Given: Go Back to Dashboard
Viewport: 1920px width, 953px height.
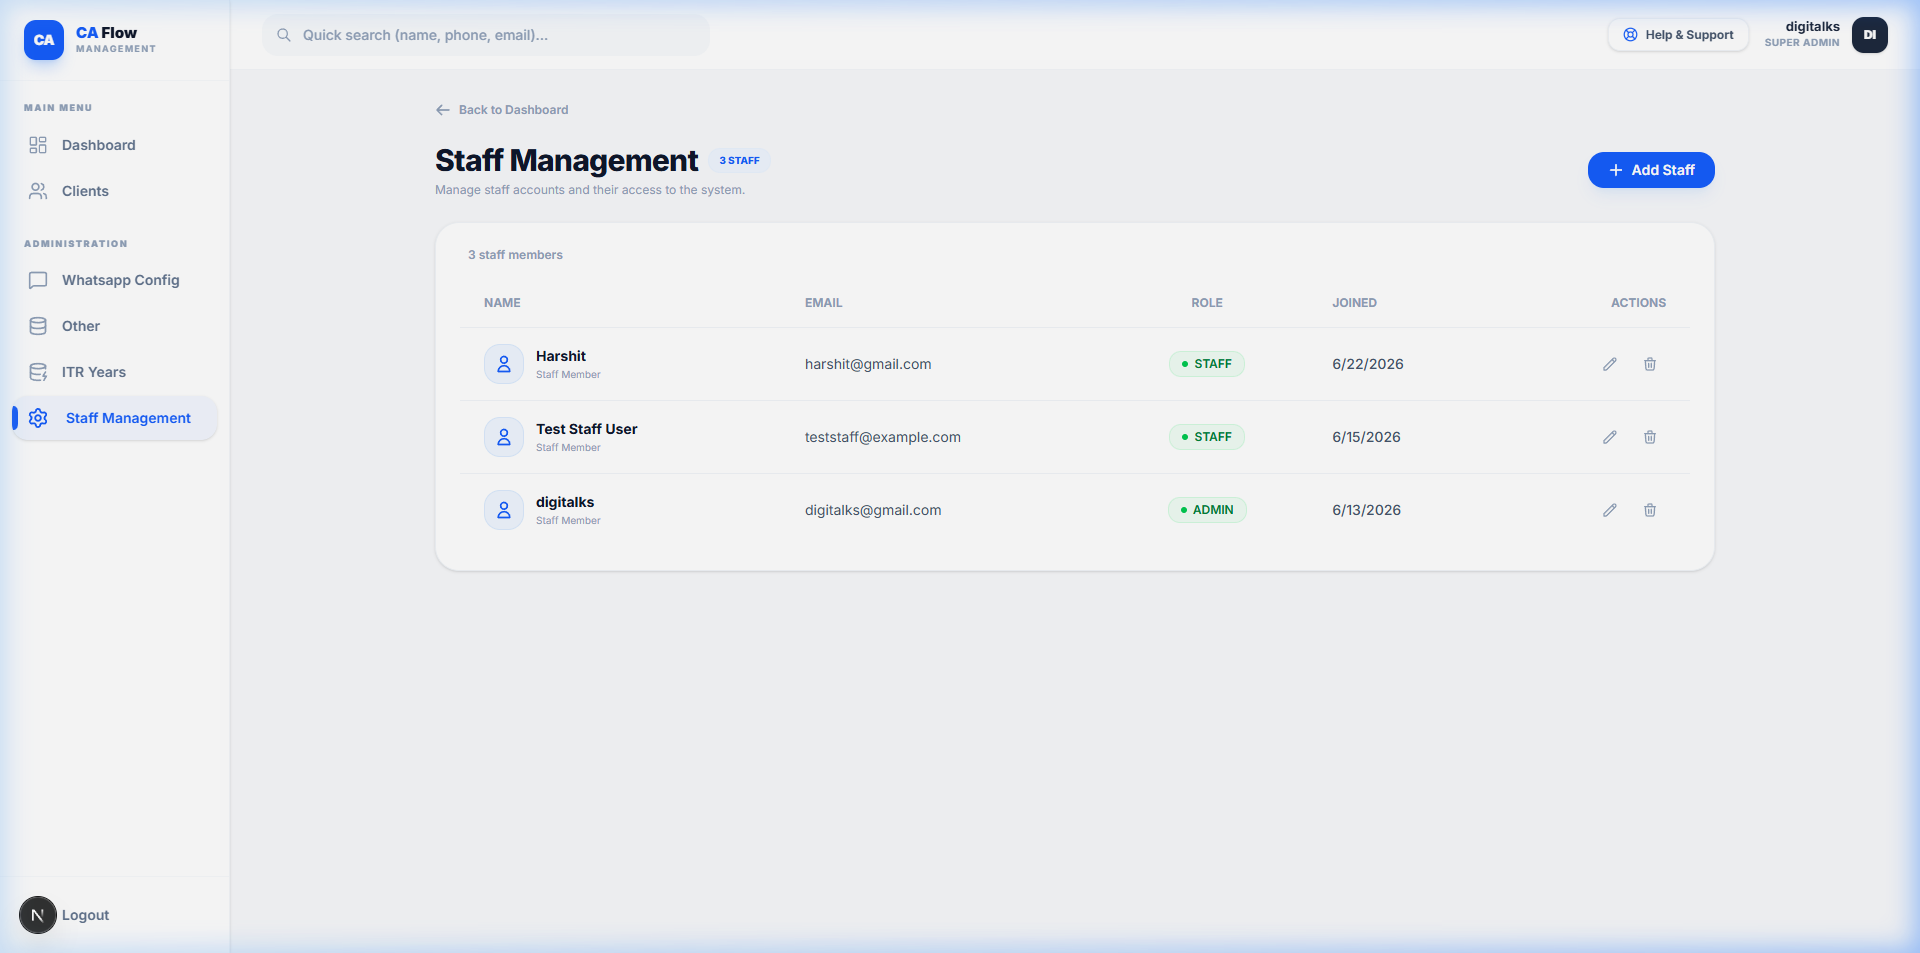Looking at the screenshot, I should click(x=502, y=110).
